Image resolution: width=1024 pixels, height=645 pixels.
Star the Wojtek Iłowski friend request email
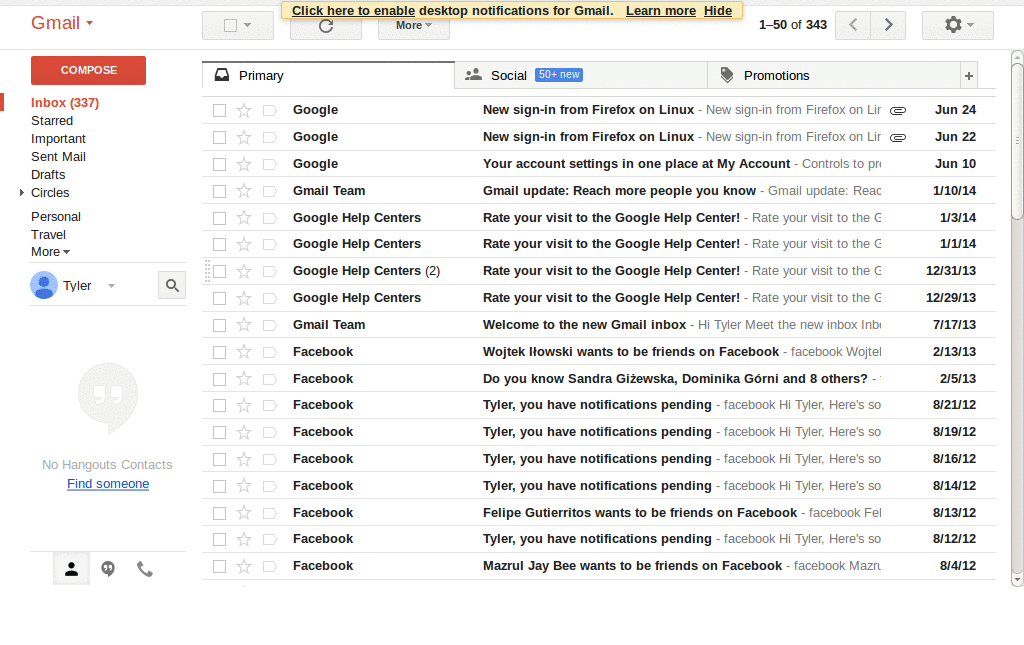tap(244, 352)
